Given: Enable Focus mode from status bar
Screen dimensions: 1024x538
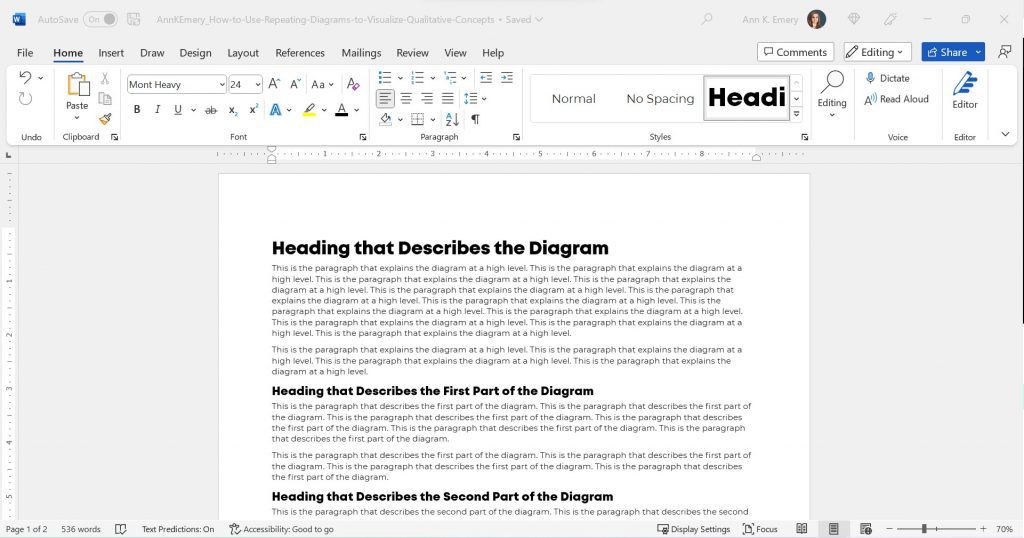Looking at the screenshot, I should pos(760,529).
